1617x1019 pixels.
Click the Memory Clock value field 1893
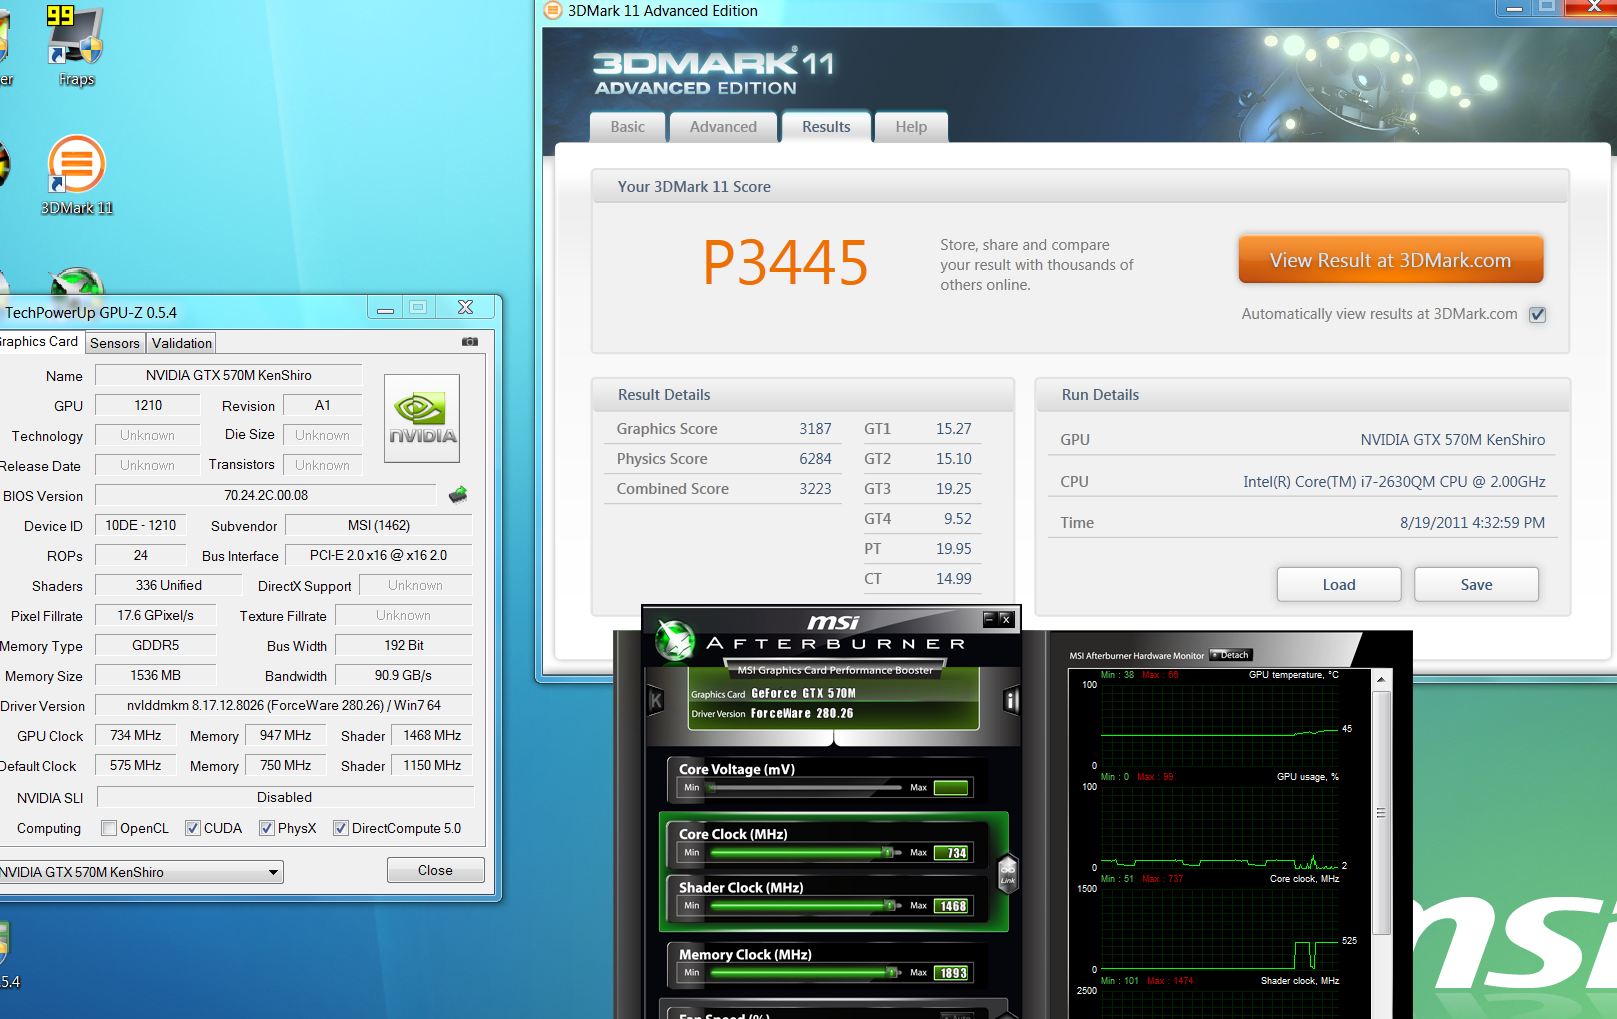(951, 973)
